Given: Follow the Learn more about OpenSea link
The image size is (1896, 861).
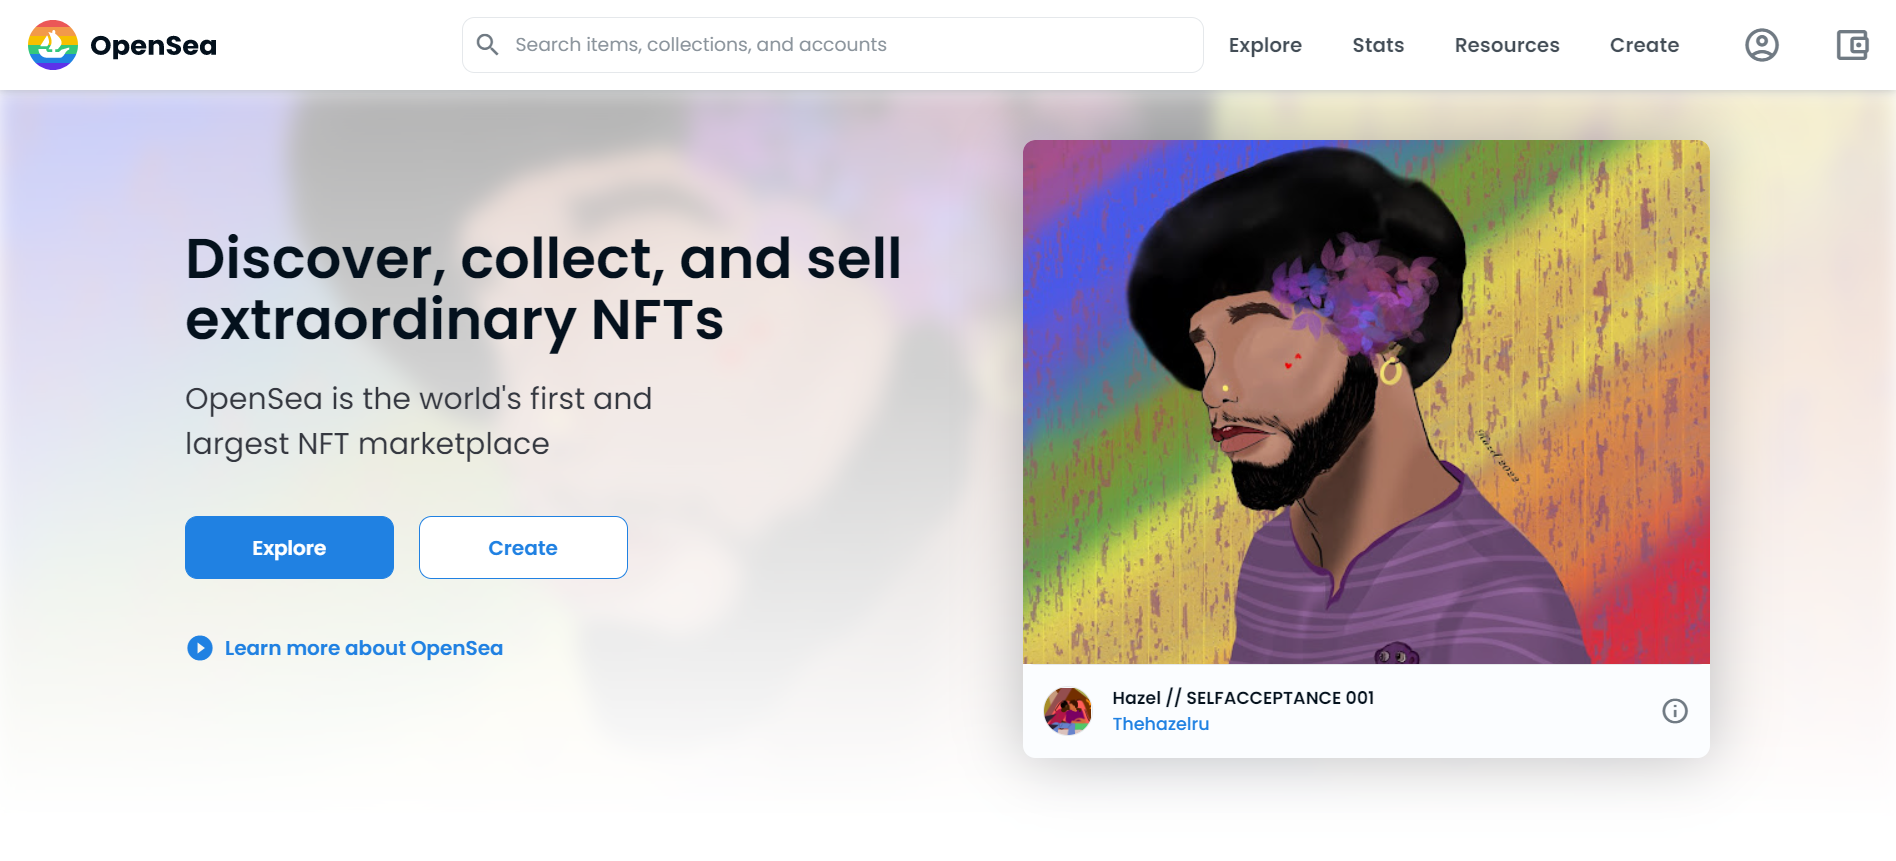Looking at the screenshot, I should coord(363,648).
